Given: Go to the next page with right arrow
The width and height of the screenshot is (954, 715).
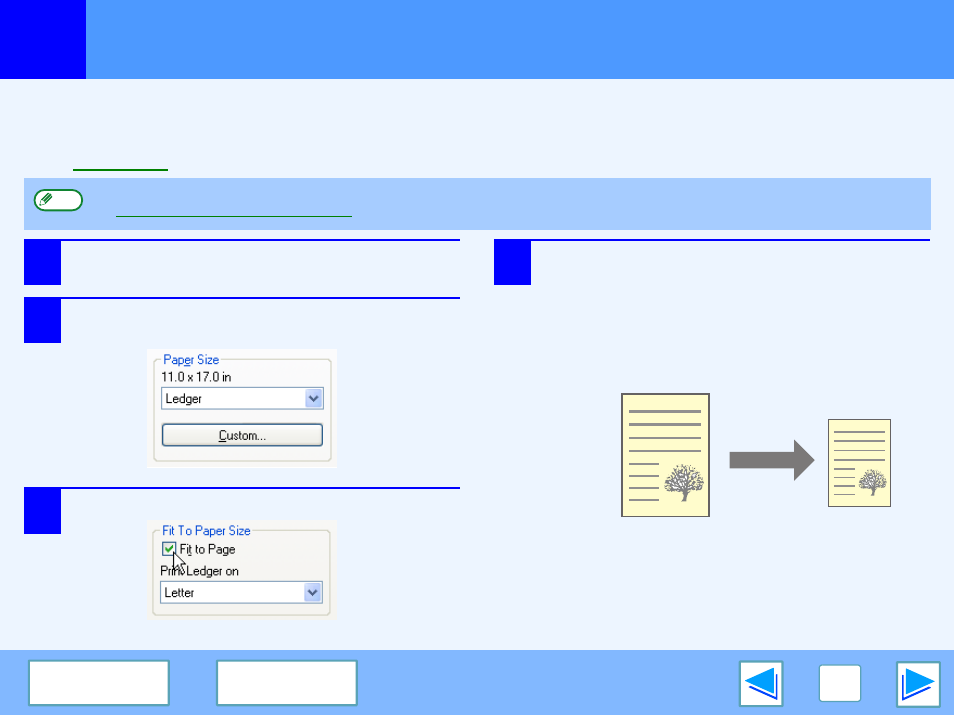Looking at the screenshot, I should [918, 683].
